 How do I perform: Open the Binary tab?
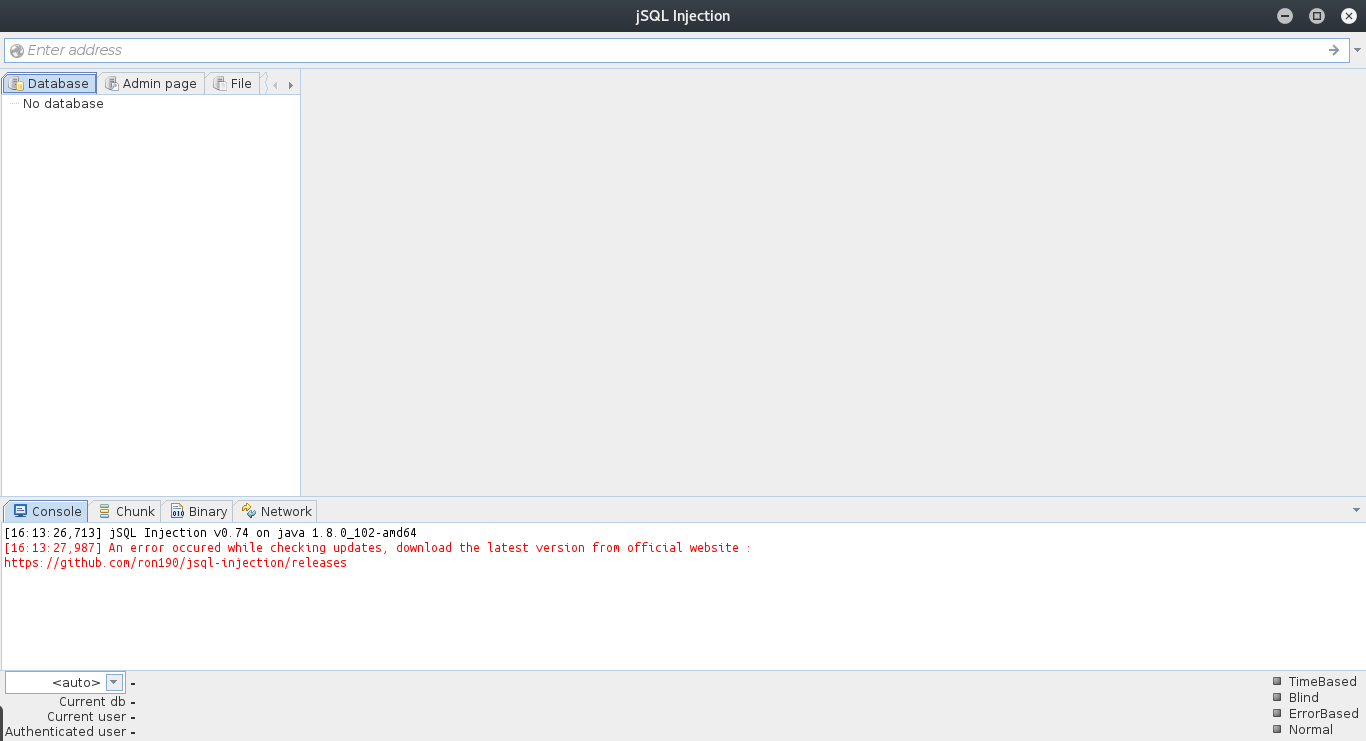point(198,511)
